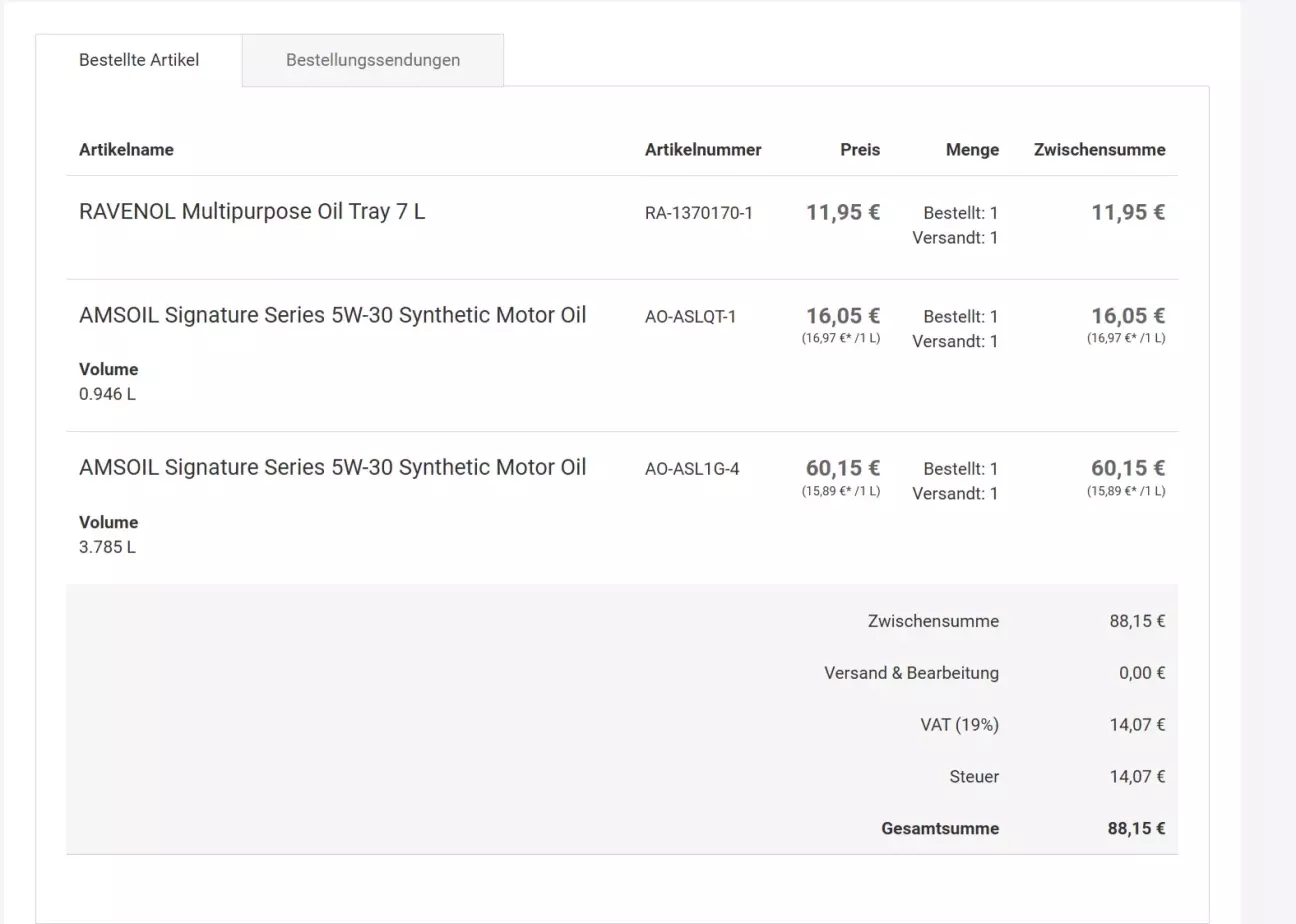The width and height of the screenshot is (1296, 924).
Task: Click the 14,07 € amount beside Steuer
Action: pos(1137,777)
